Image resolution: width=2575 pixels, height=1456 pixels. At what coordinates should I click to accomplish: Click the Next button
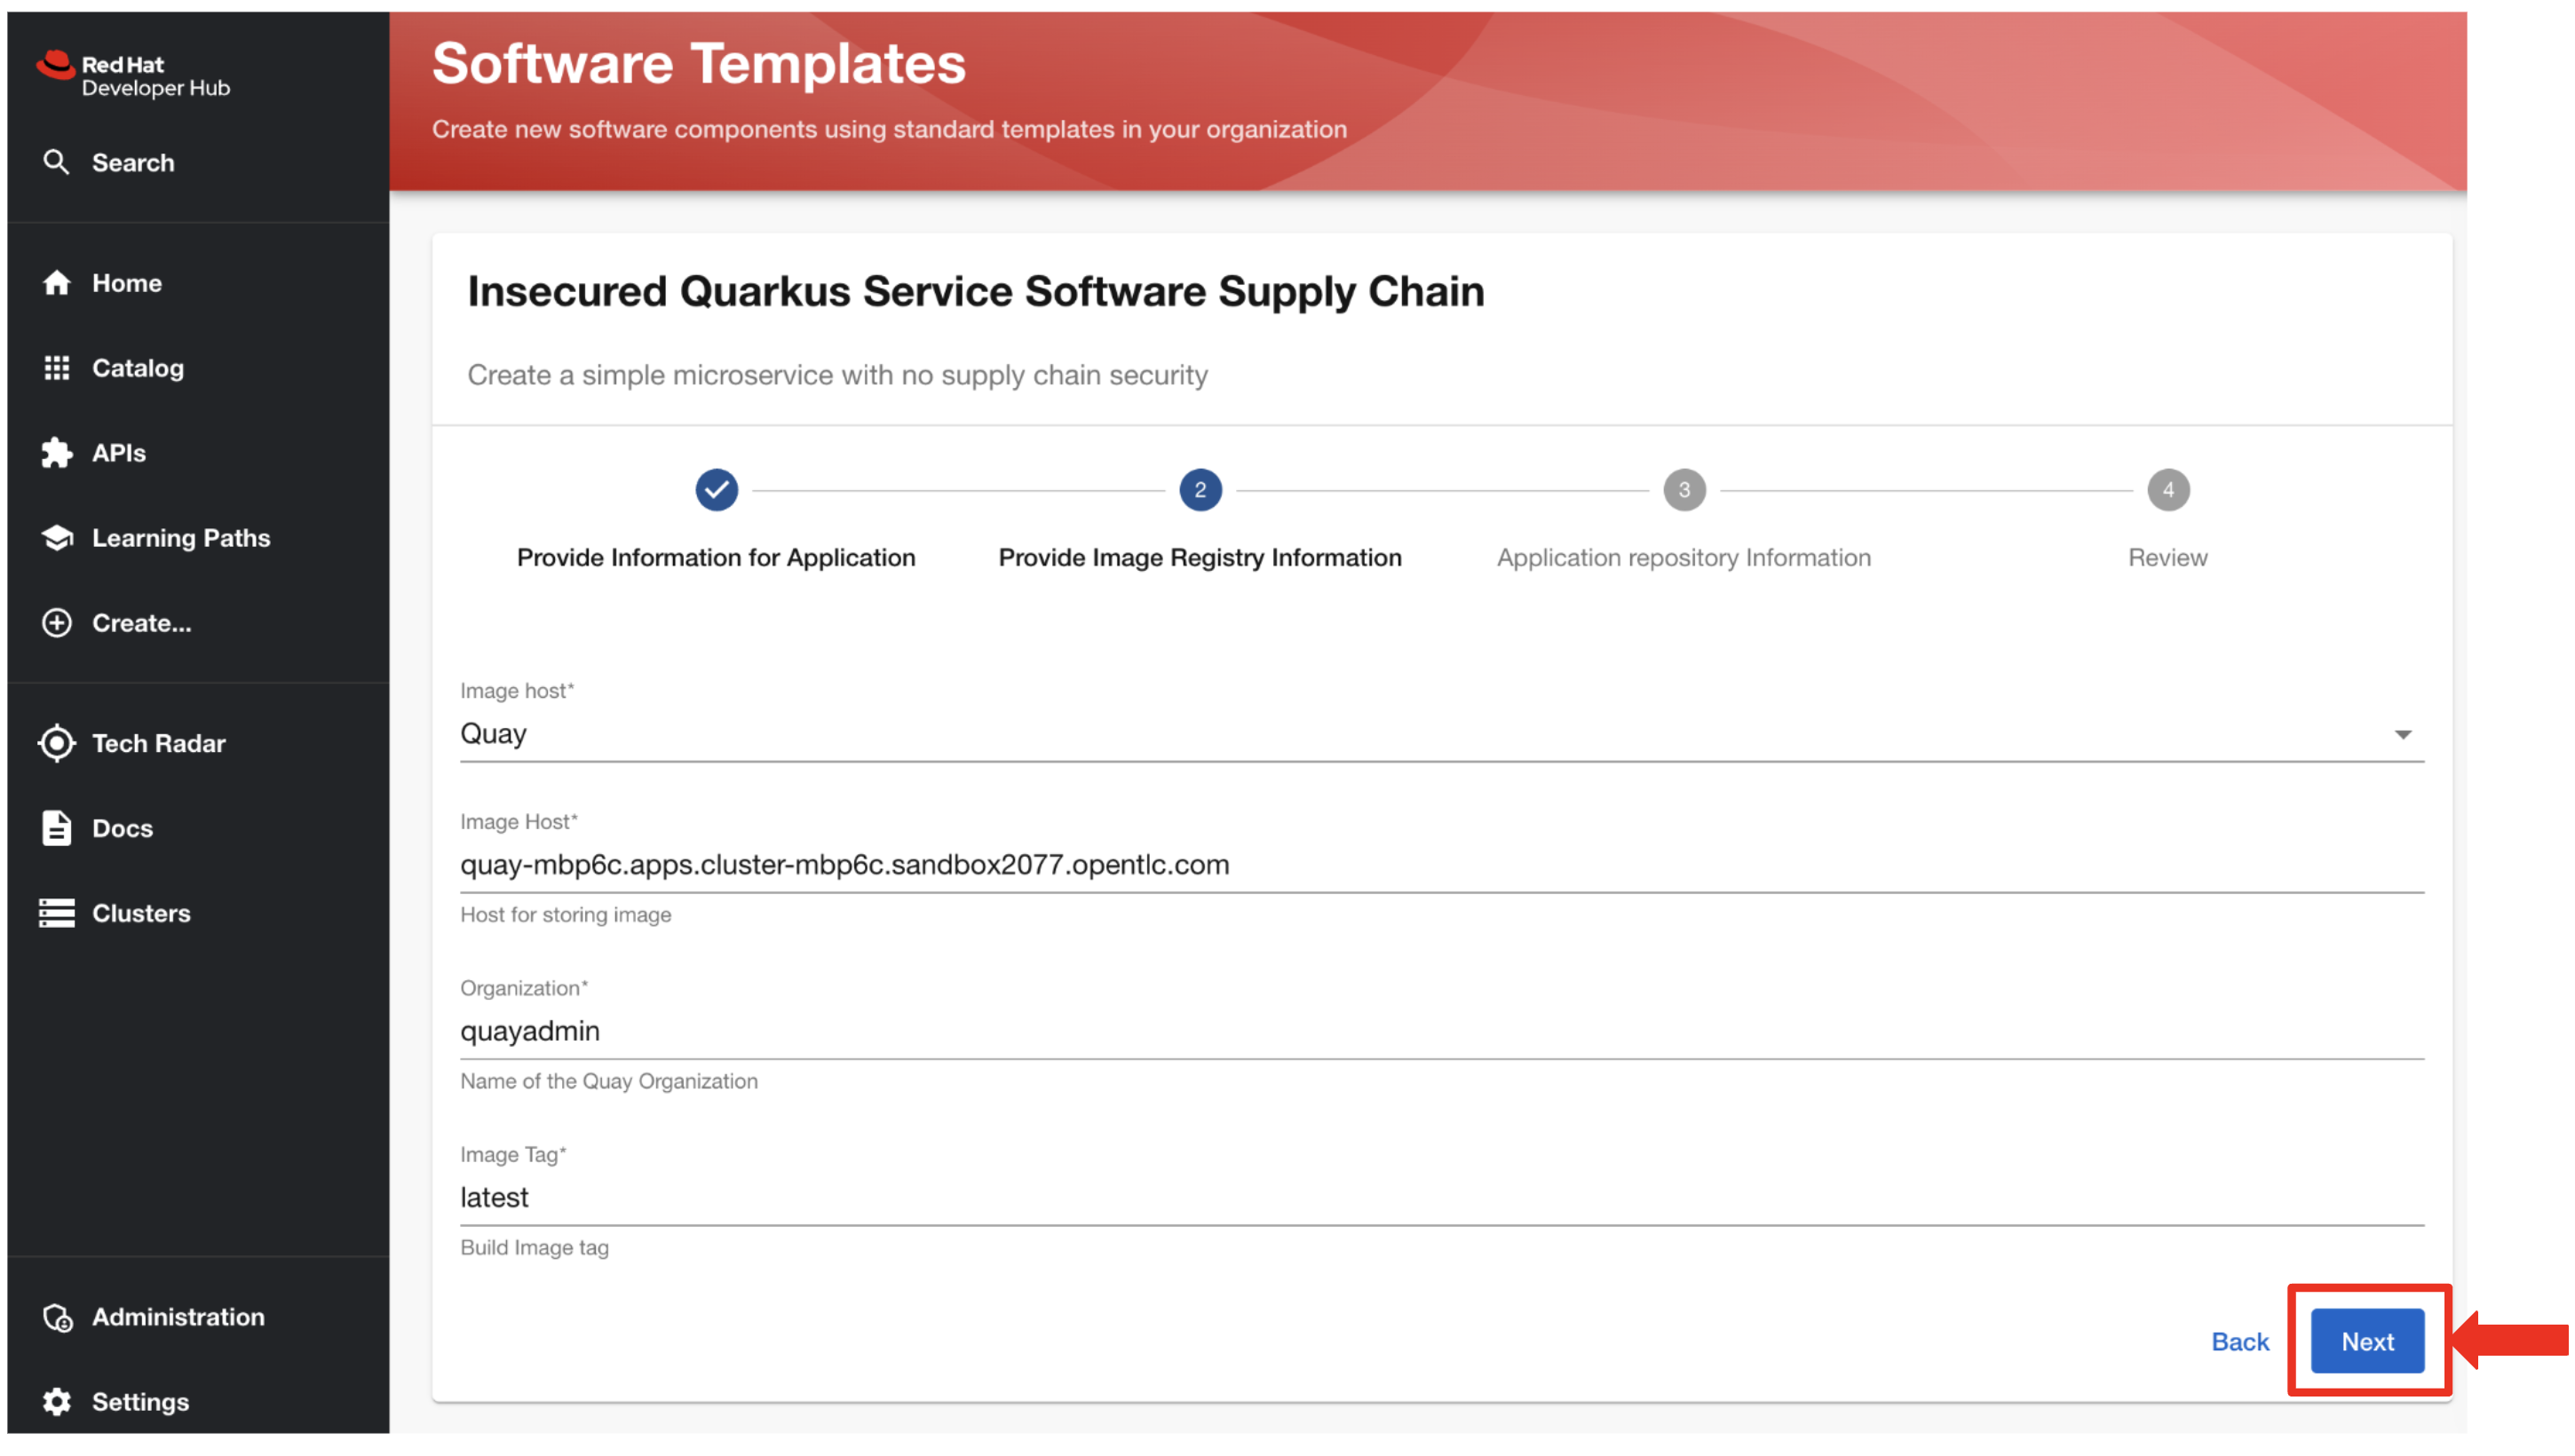[2367, 1341]
